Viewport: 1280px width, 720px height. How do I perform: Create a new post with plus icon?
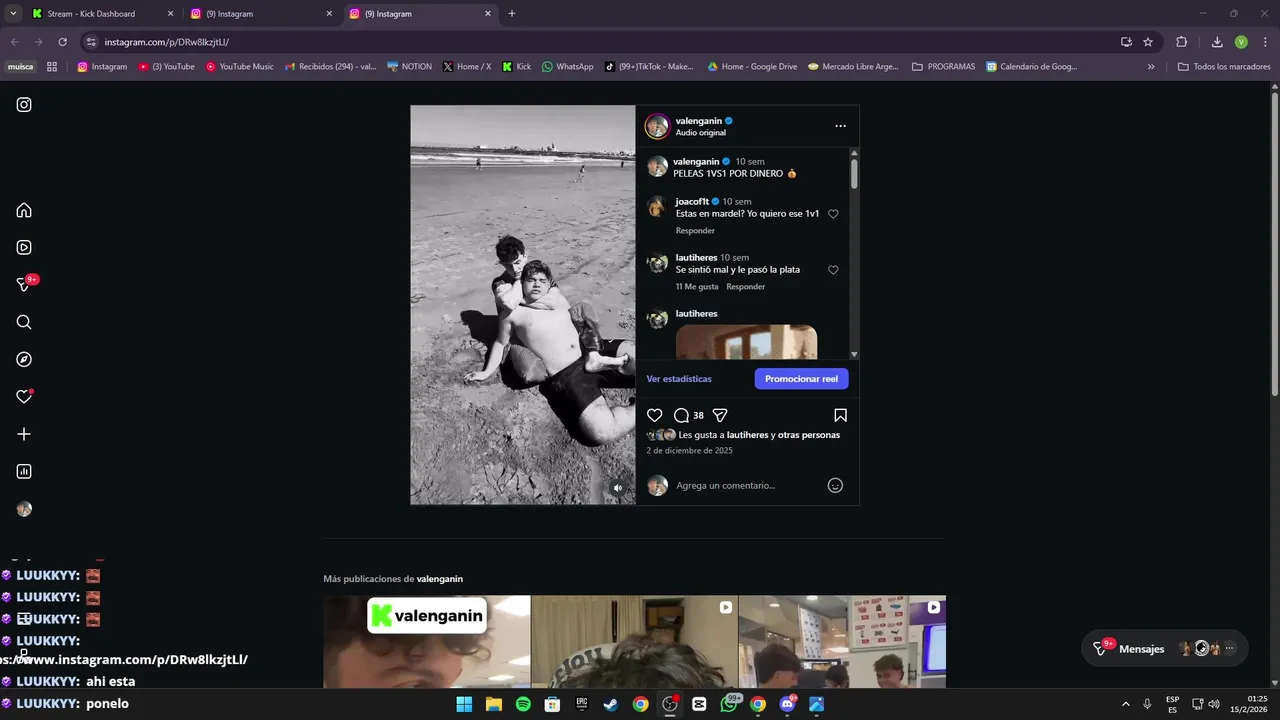[24, 434]
